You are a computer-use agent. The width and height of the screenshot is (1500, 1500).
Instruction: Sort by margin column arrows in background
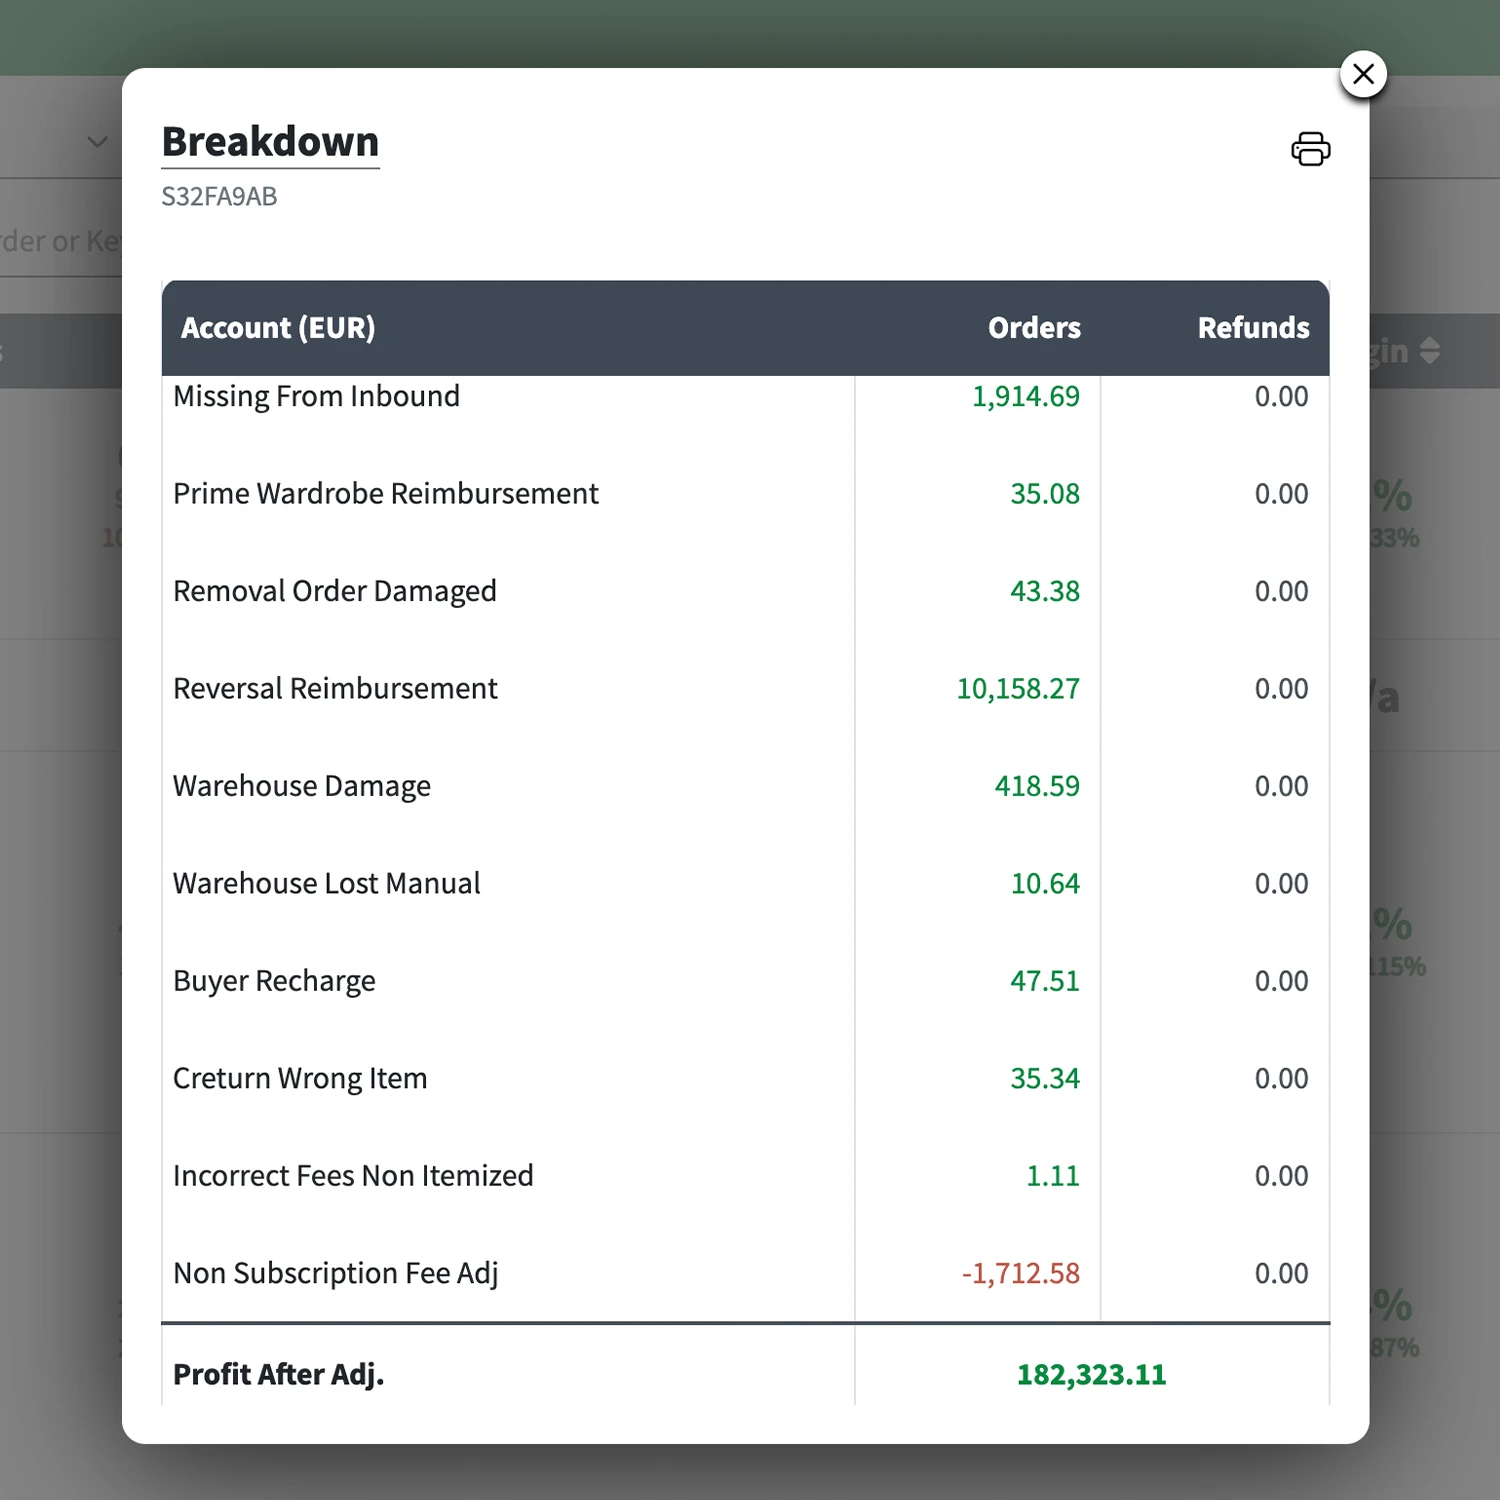coord(1430,351)
